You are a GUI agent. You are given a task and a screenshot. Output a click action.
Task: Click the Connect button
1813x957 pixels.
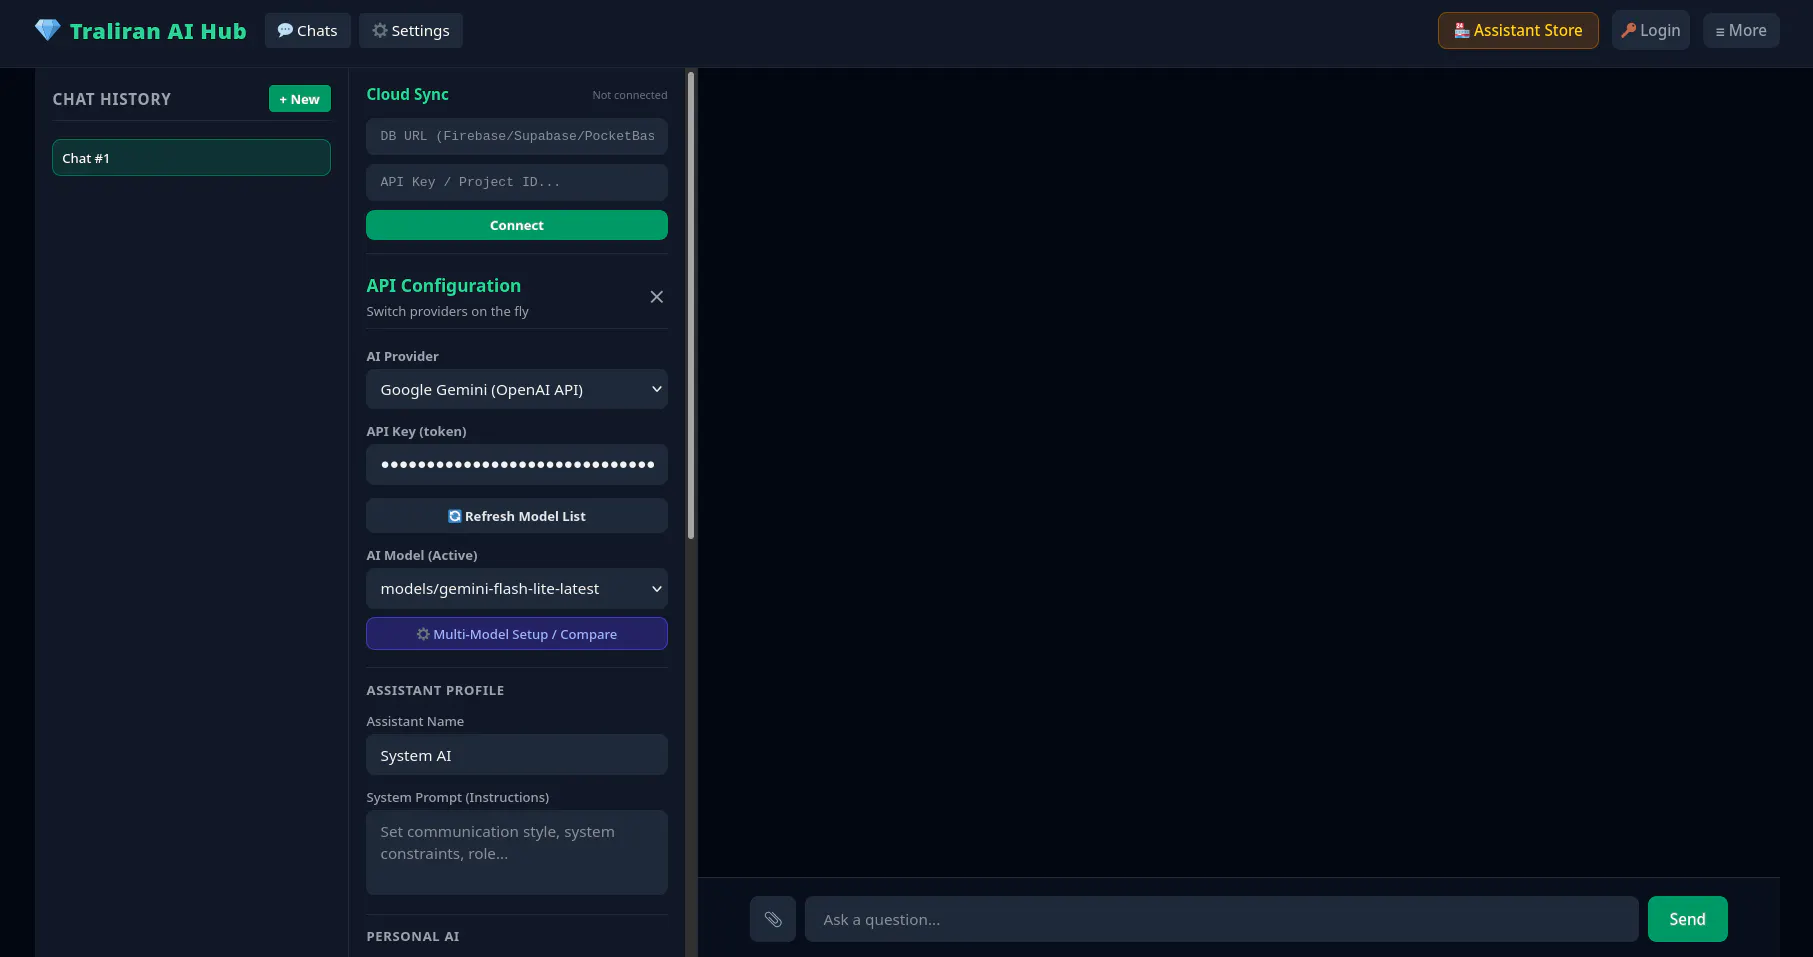pyautogui.click(x=517, y=225)
